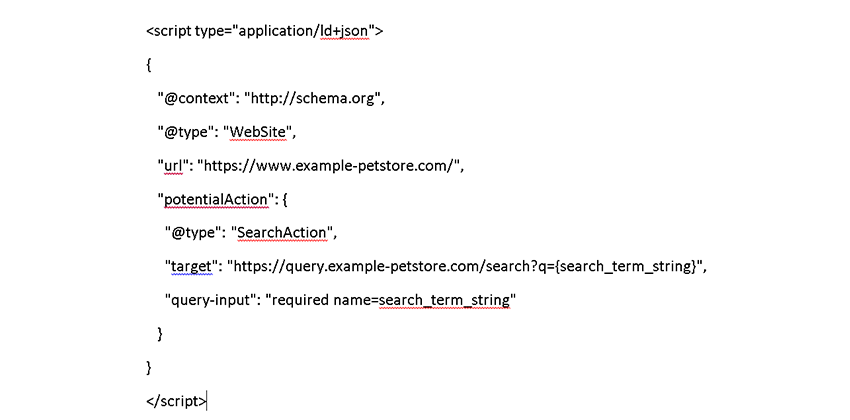Screen dimensions: 850x420
Task: Click "required name=search_term_string" value
Action: pos(390,301)
